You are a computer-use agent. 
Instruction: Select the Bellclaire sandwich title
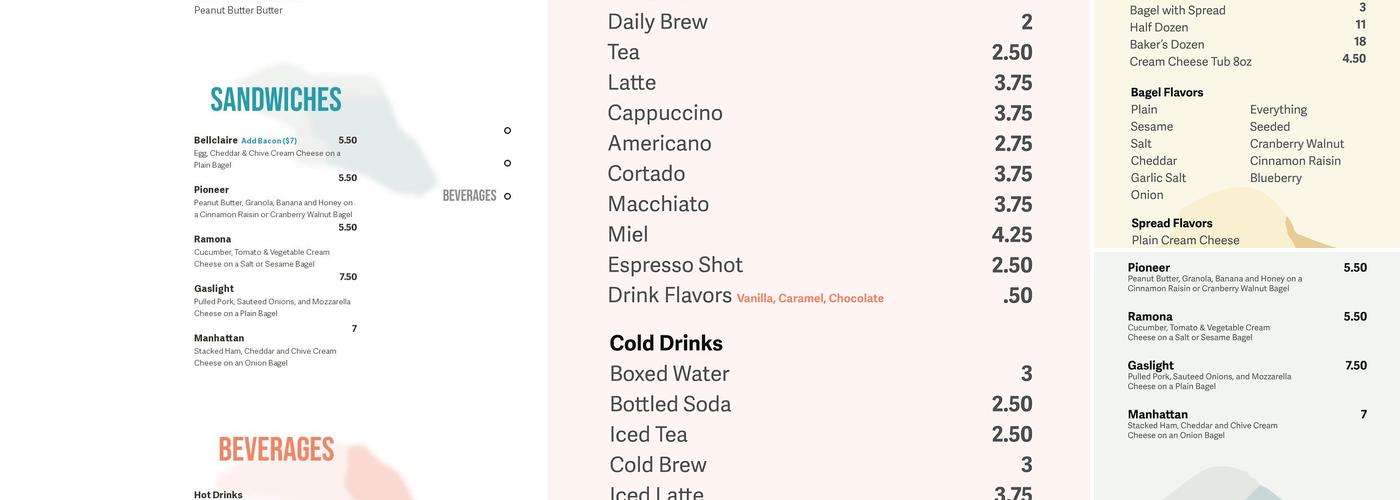(216, 140)
